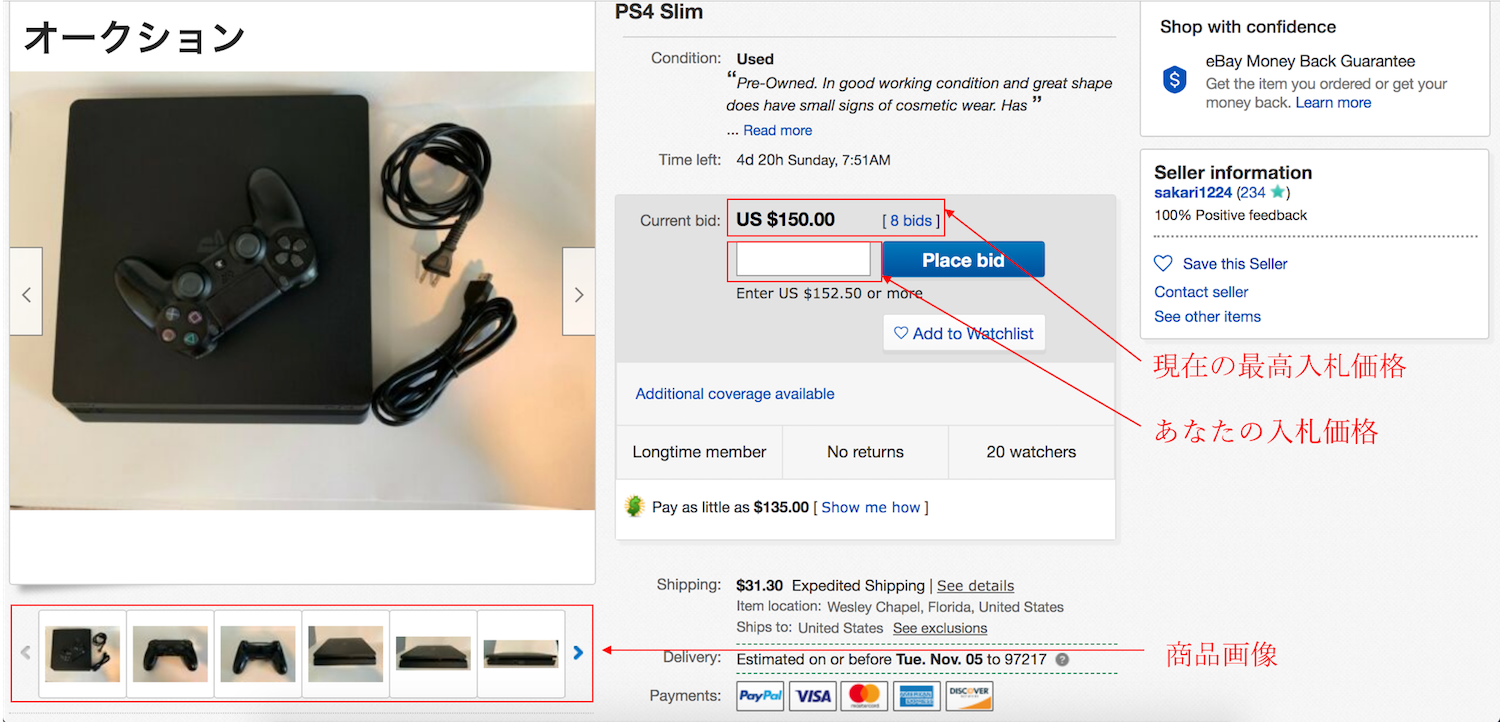Click into the bid amount input field
Viewport: 1500px width, 722px height.
click(x=804, y=260)
